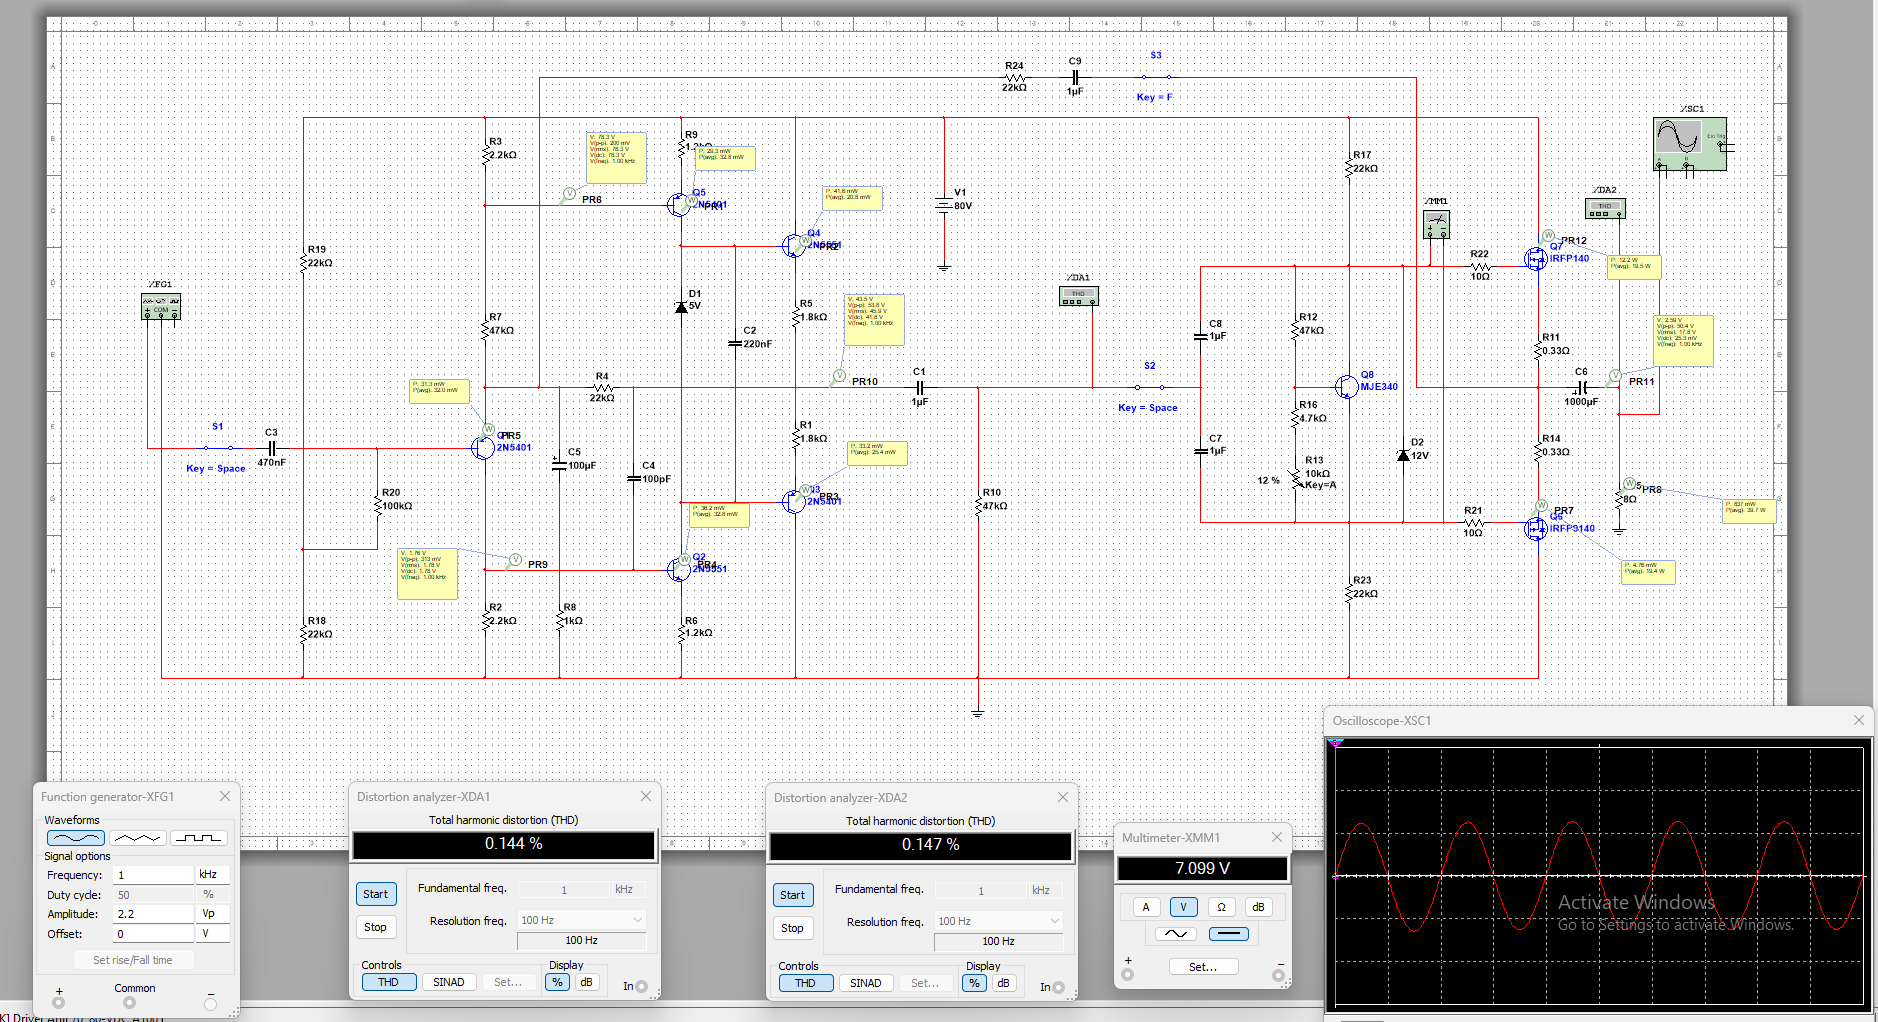Open Amplitude unit Vp selector in XFG1
Image resolution: width=1878 pixels, height=1022 pixels.
pyautogui.click(x=213, y=913)
